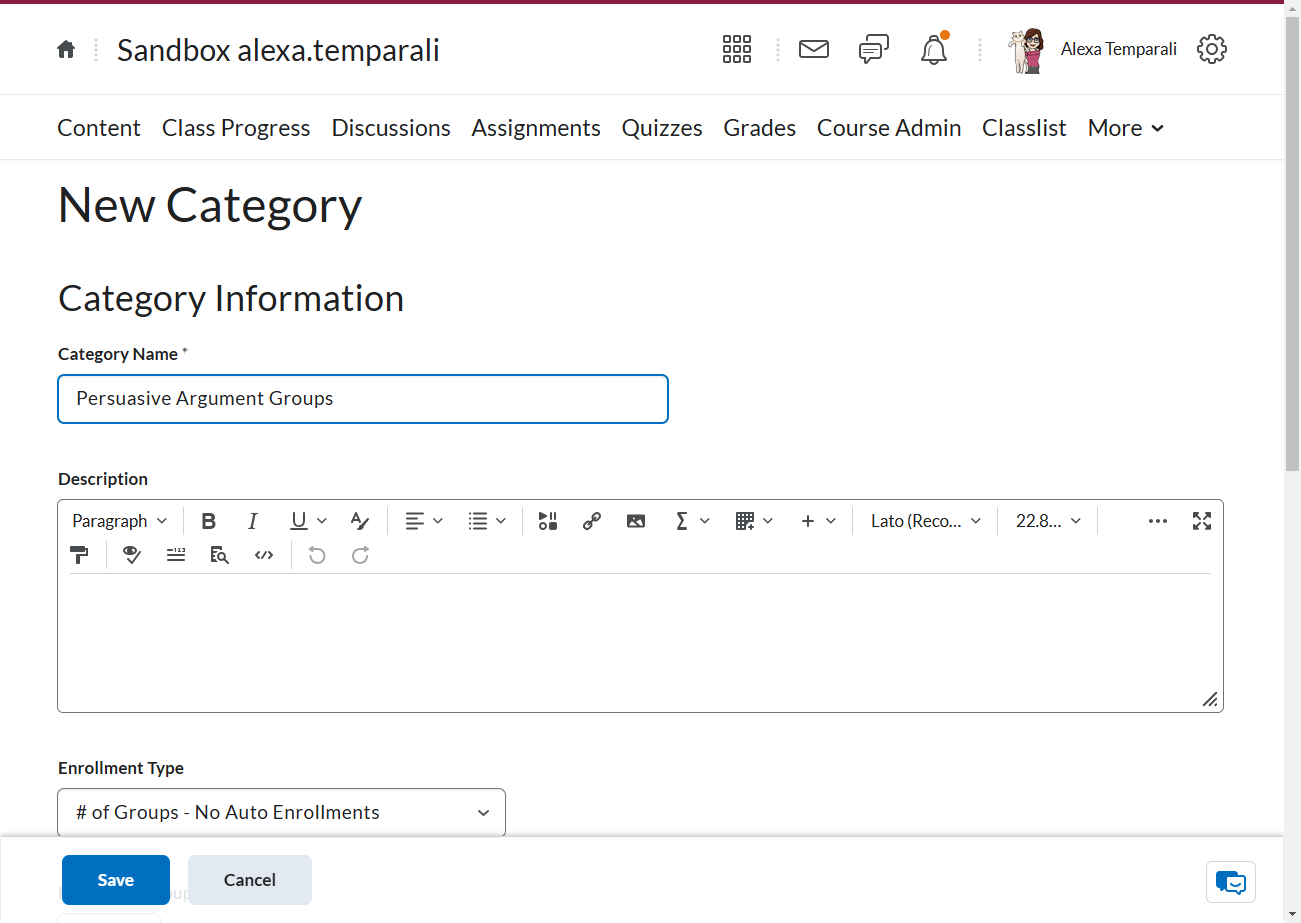1301x923 pixels.
Task: Go to the course home icon
Action: pyautogui.click(x=66, y=49)
